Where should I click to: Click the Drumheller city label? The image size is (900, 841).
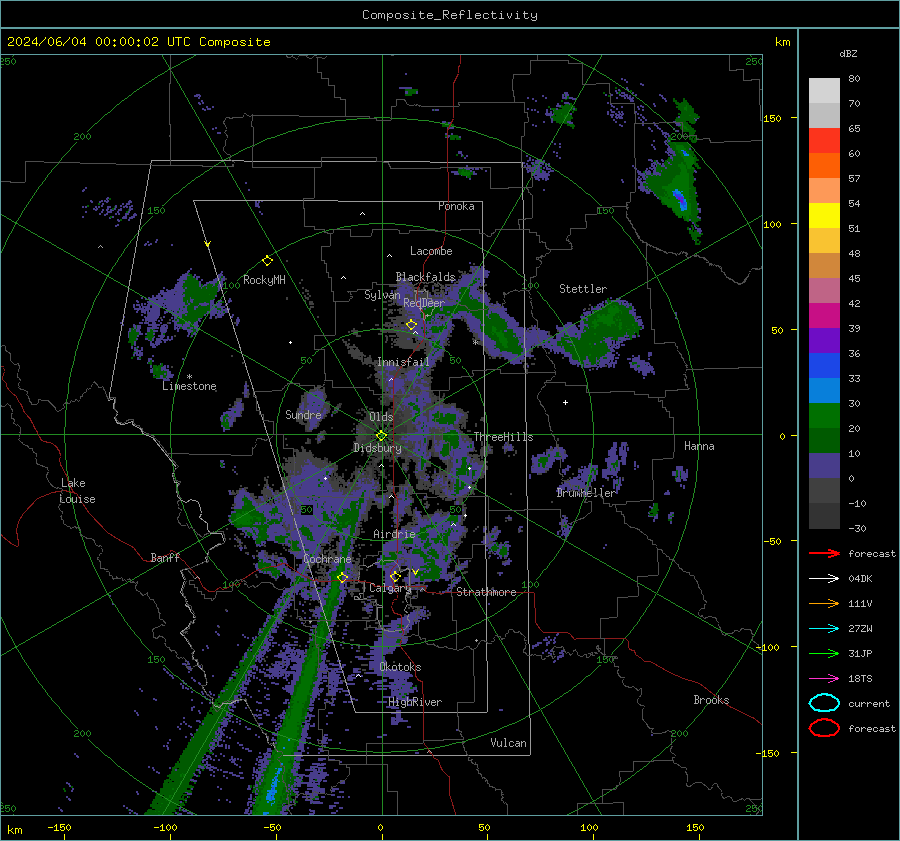pyautogui.click(x=586, y=493)
